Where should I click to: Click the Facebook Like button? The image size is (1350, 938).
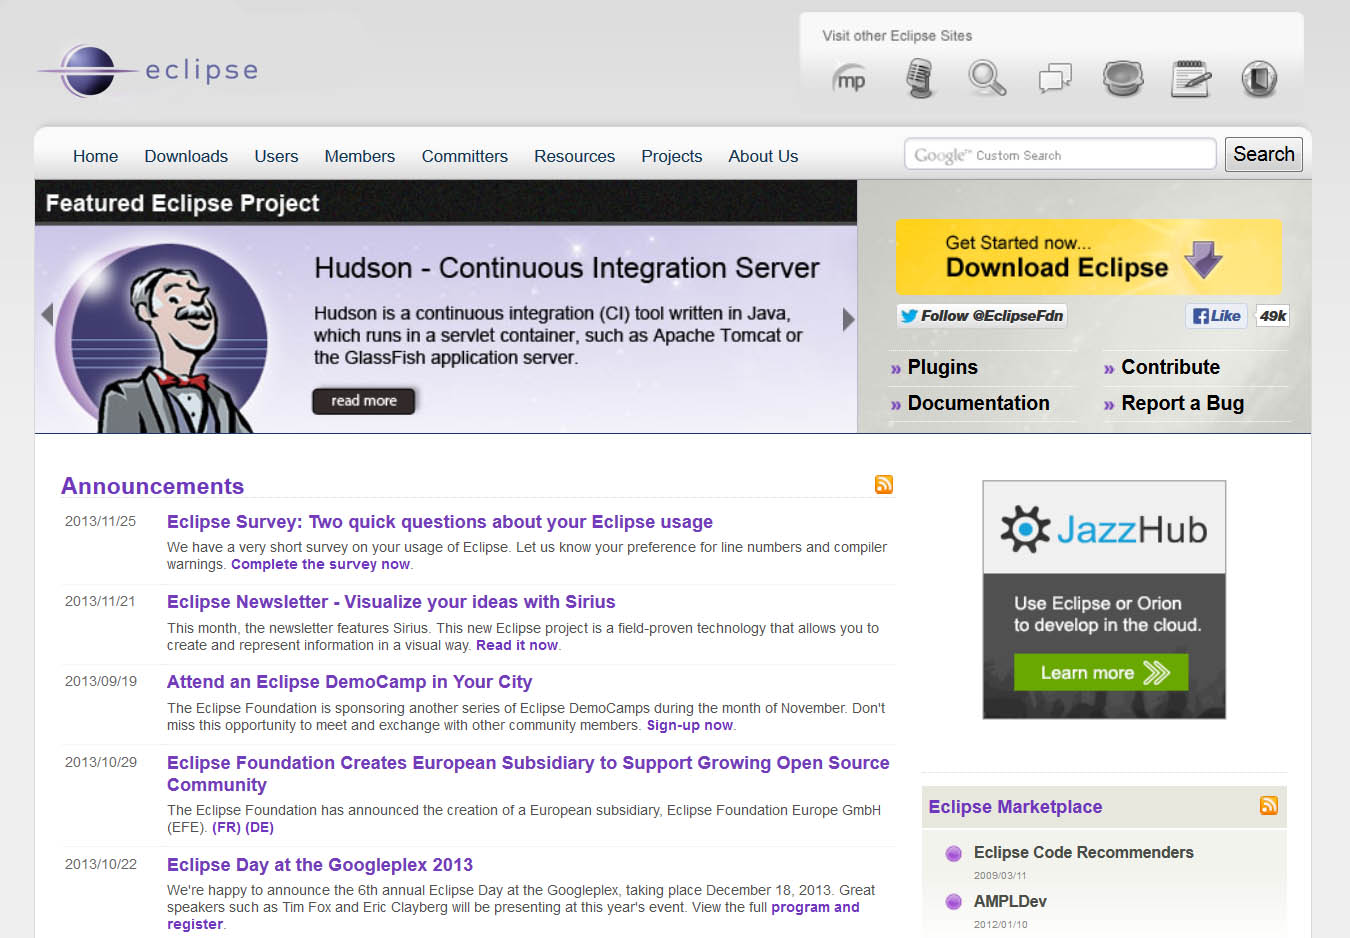[1216, 316]
